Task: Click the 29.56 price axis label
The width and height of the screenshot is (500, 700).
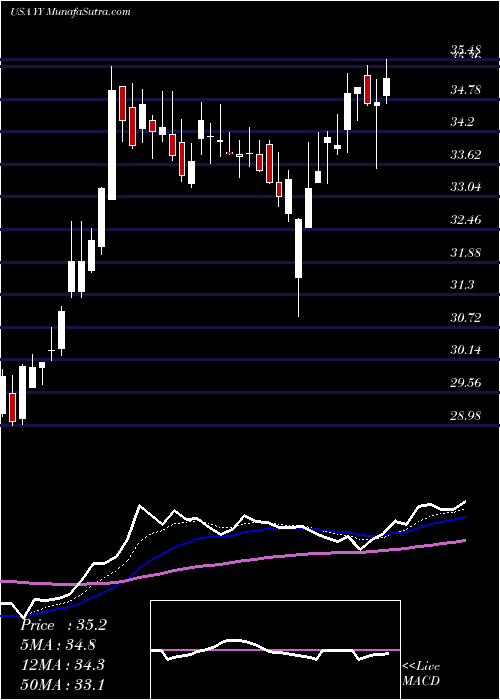Action: point(466,383)
